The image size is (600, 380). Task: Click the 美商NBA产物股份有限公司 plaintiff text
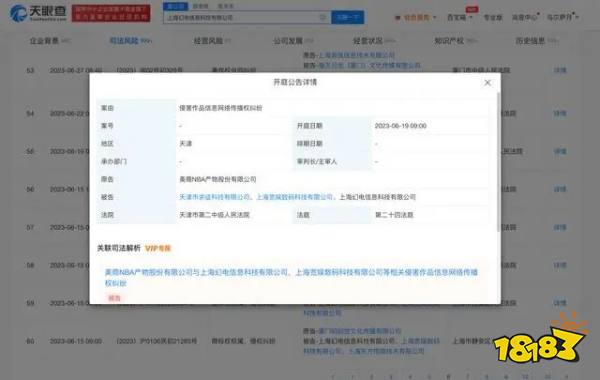click(218, 179)
